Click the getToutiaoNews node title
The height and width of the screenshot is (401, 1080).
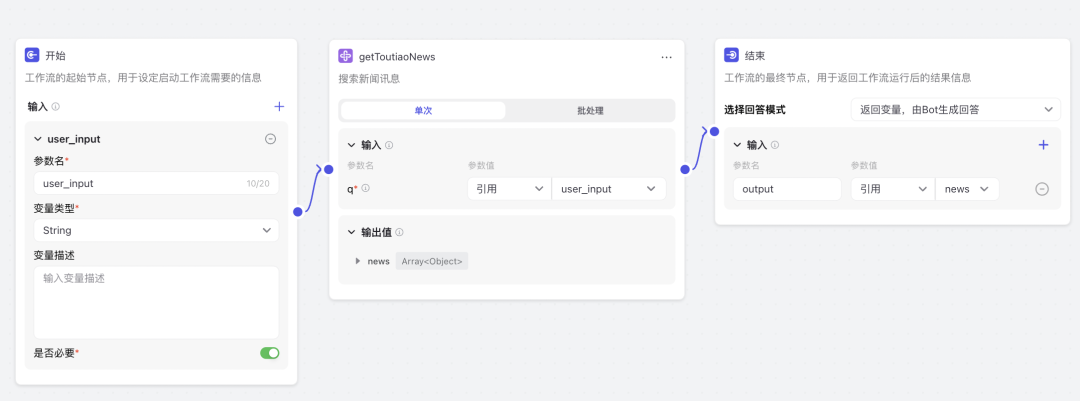(x=397, y=56)
